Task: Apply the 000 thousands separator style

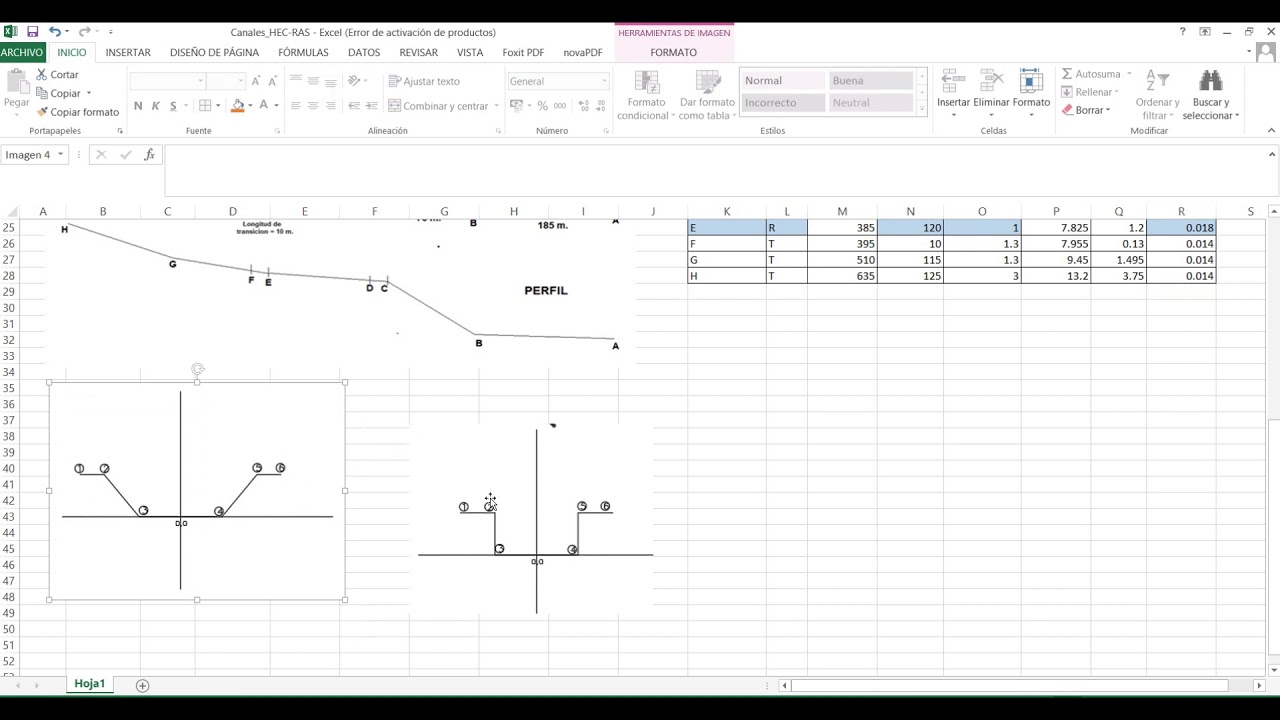Action: coord(559,106)
